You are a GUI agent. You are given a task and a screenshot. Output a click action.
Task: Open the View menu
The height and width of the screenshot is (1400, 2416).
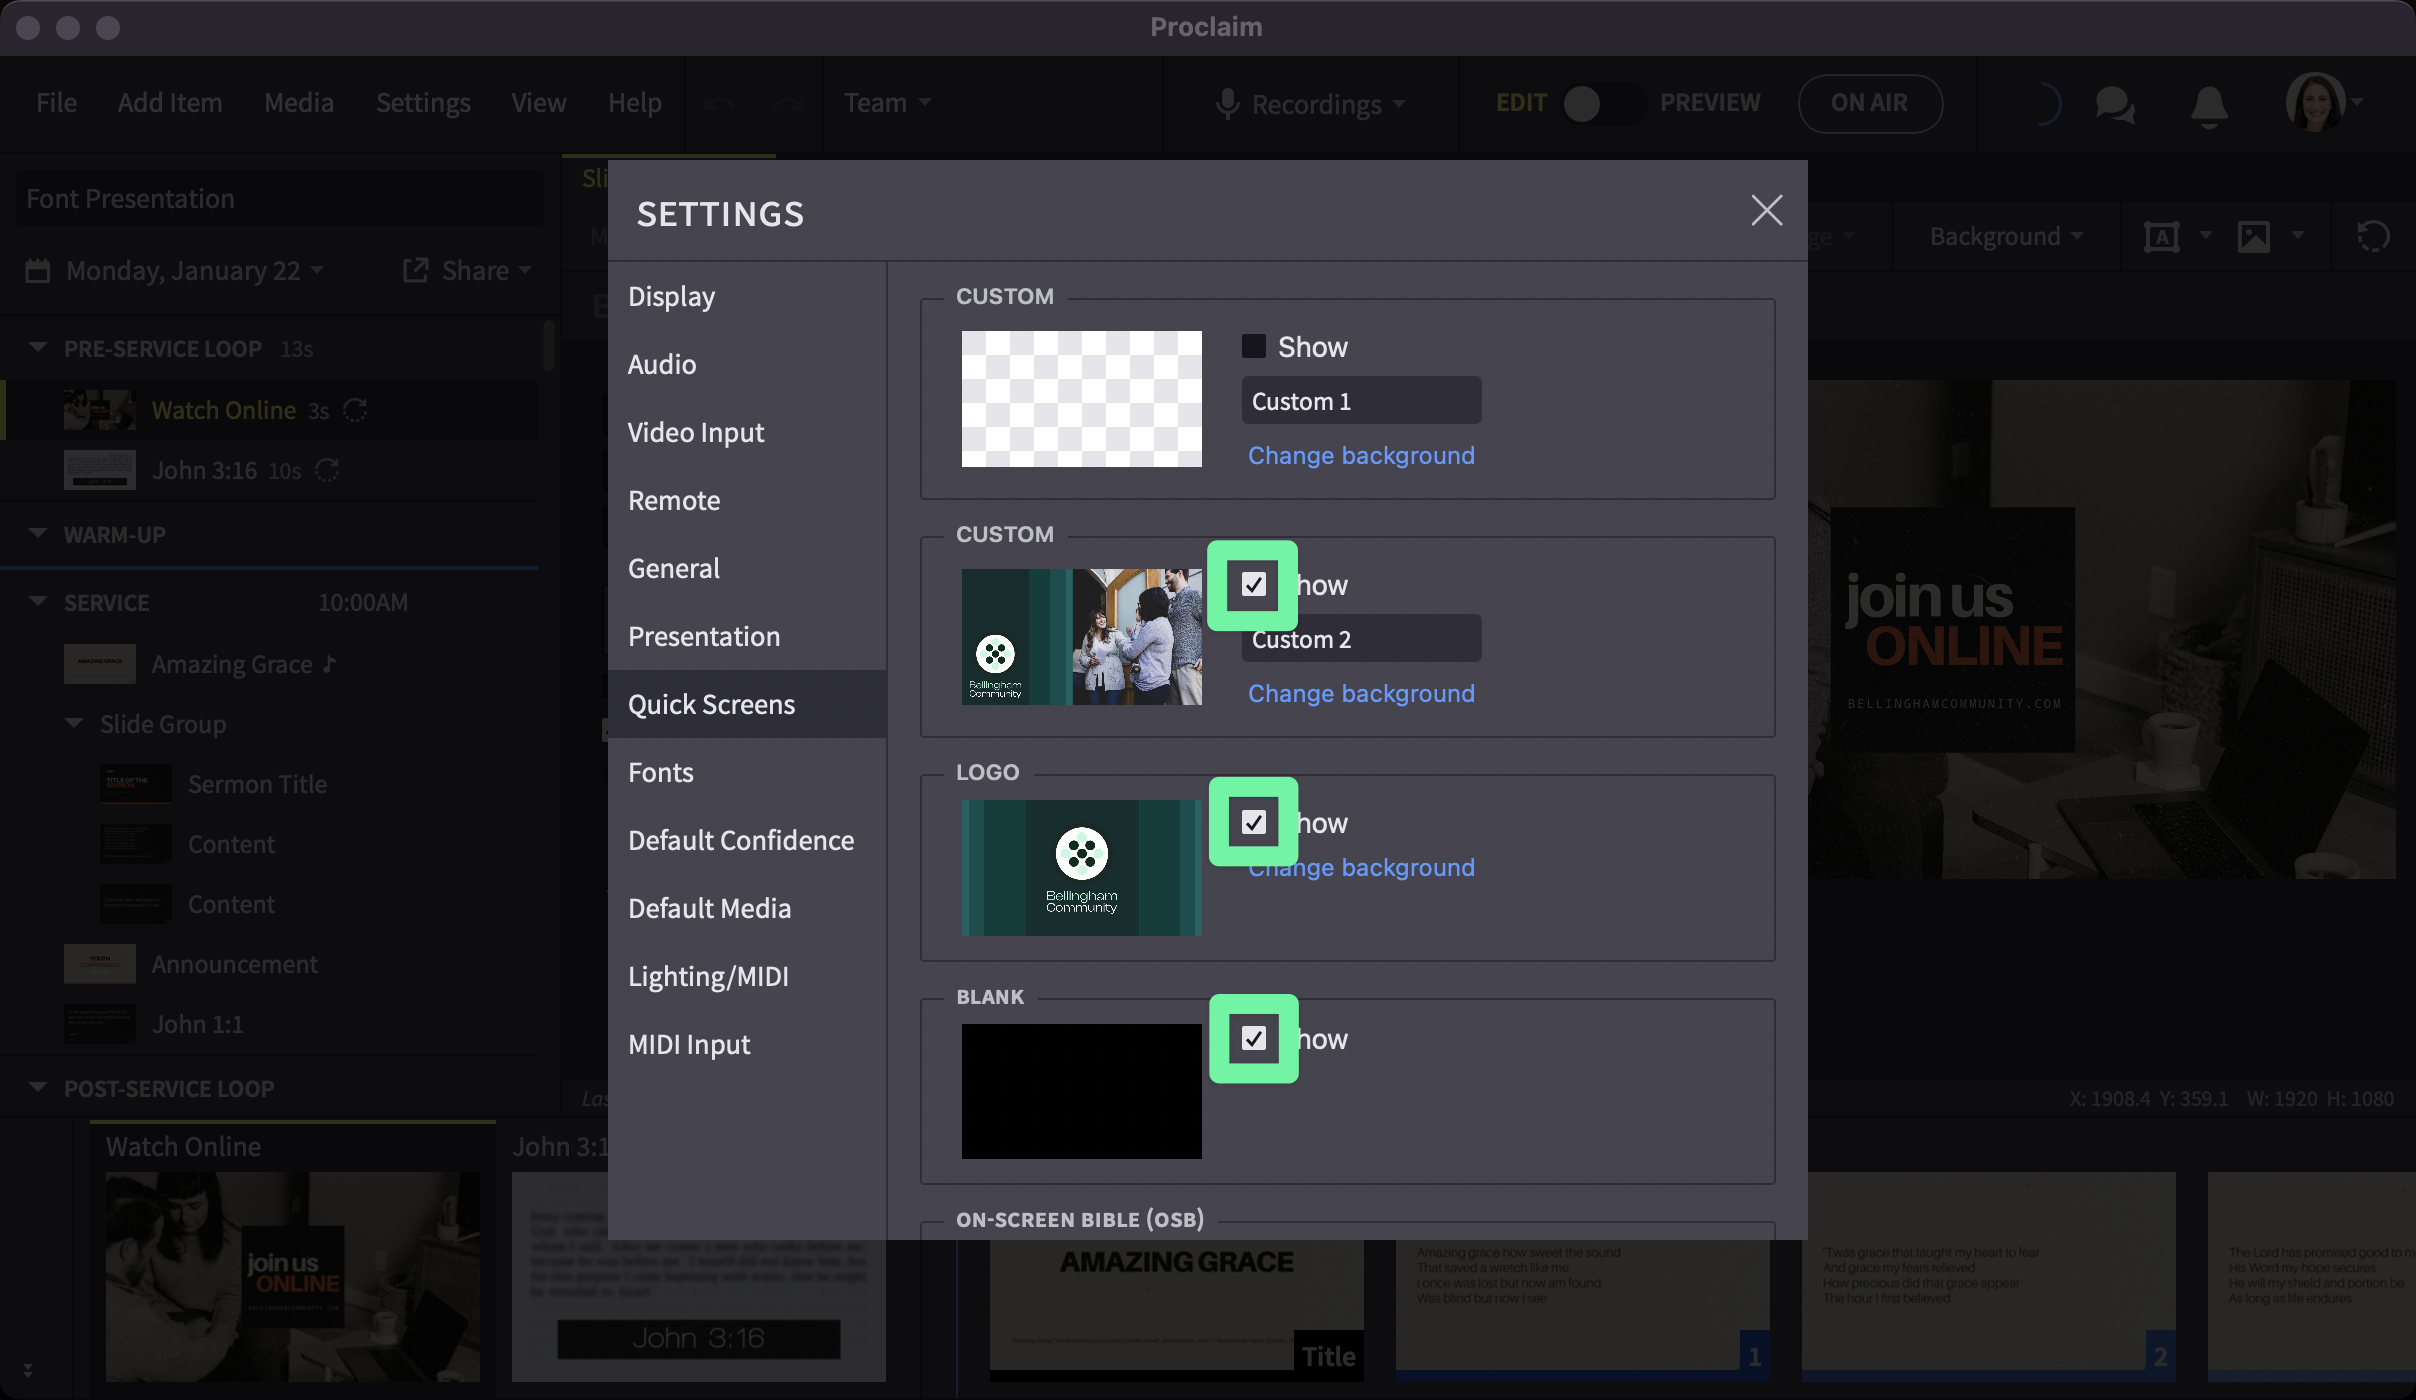coord(538,103)
